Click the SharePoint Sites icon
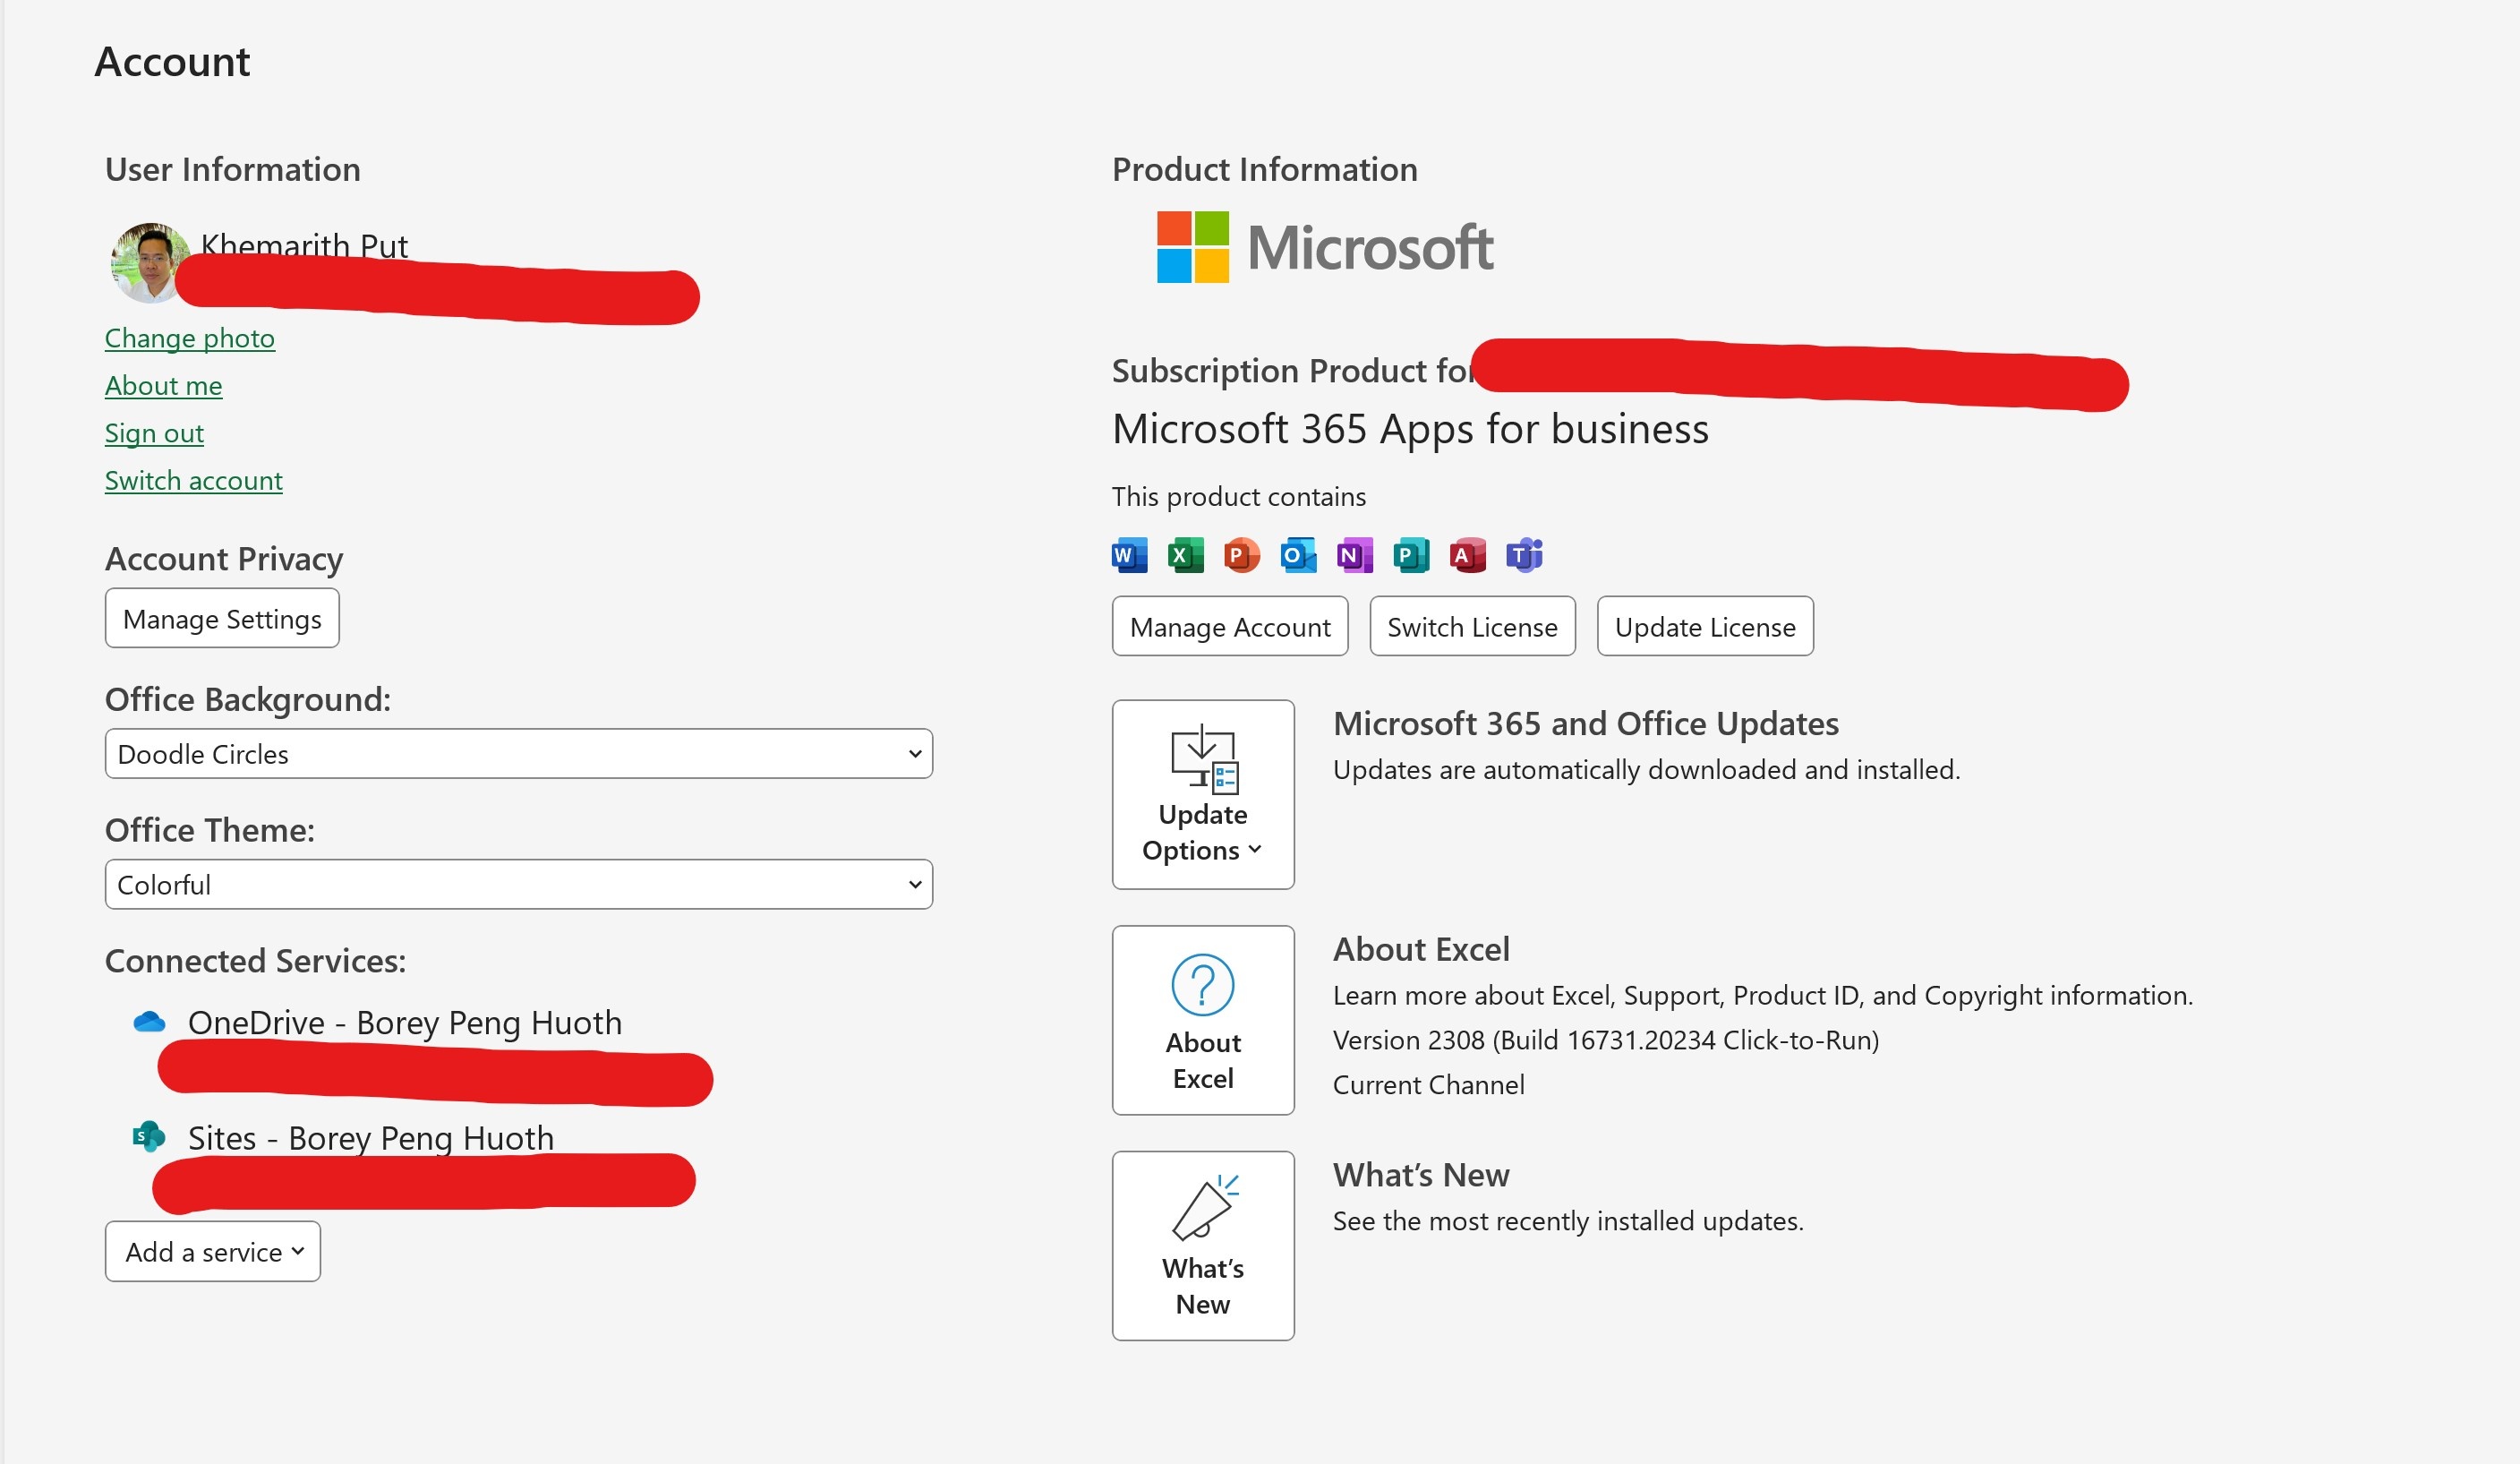Image resolution: width=2520 pixels, height=1464 pixels. click(x=149, y=1137)
